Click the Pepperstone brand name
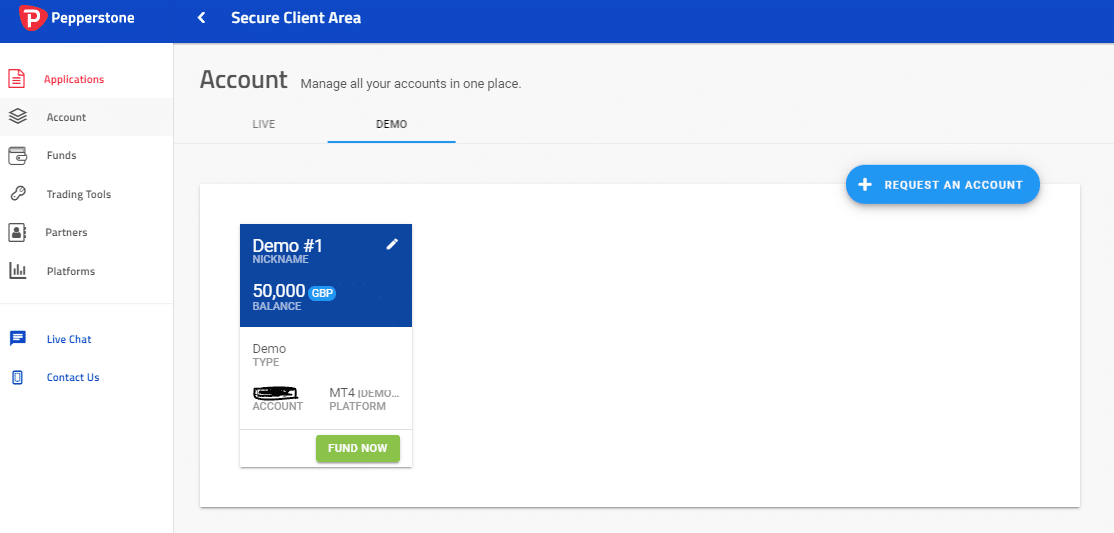The image size is (1114, 533). pyautogui.click(x=92, y=18)
